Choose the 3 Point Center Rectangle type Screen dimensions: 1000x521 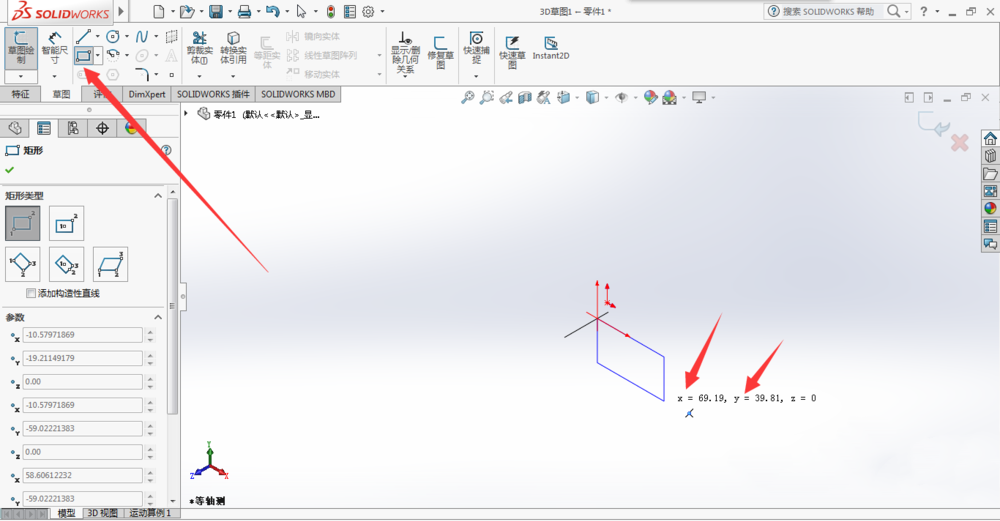point(66,264)
